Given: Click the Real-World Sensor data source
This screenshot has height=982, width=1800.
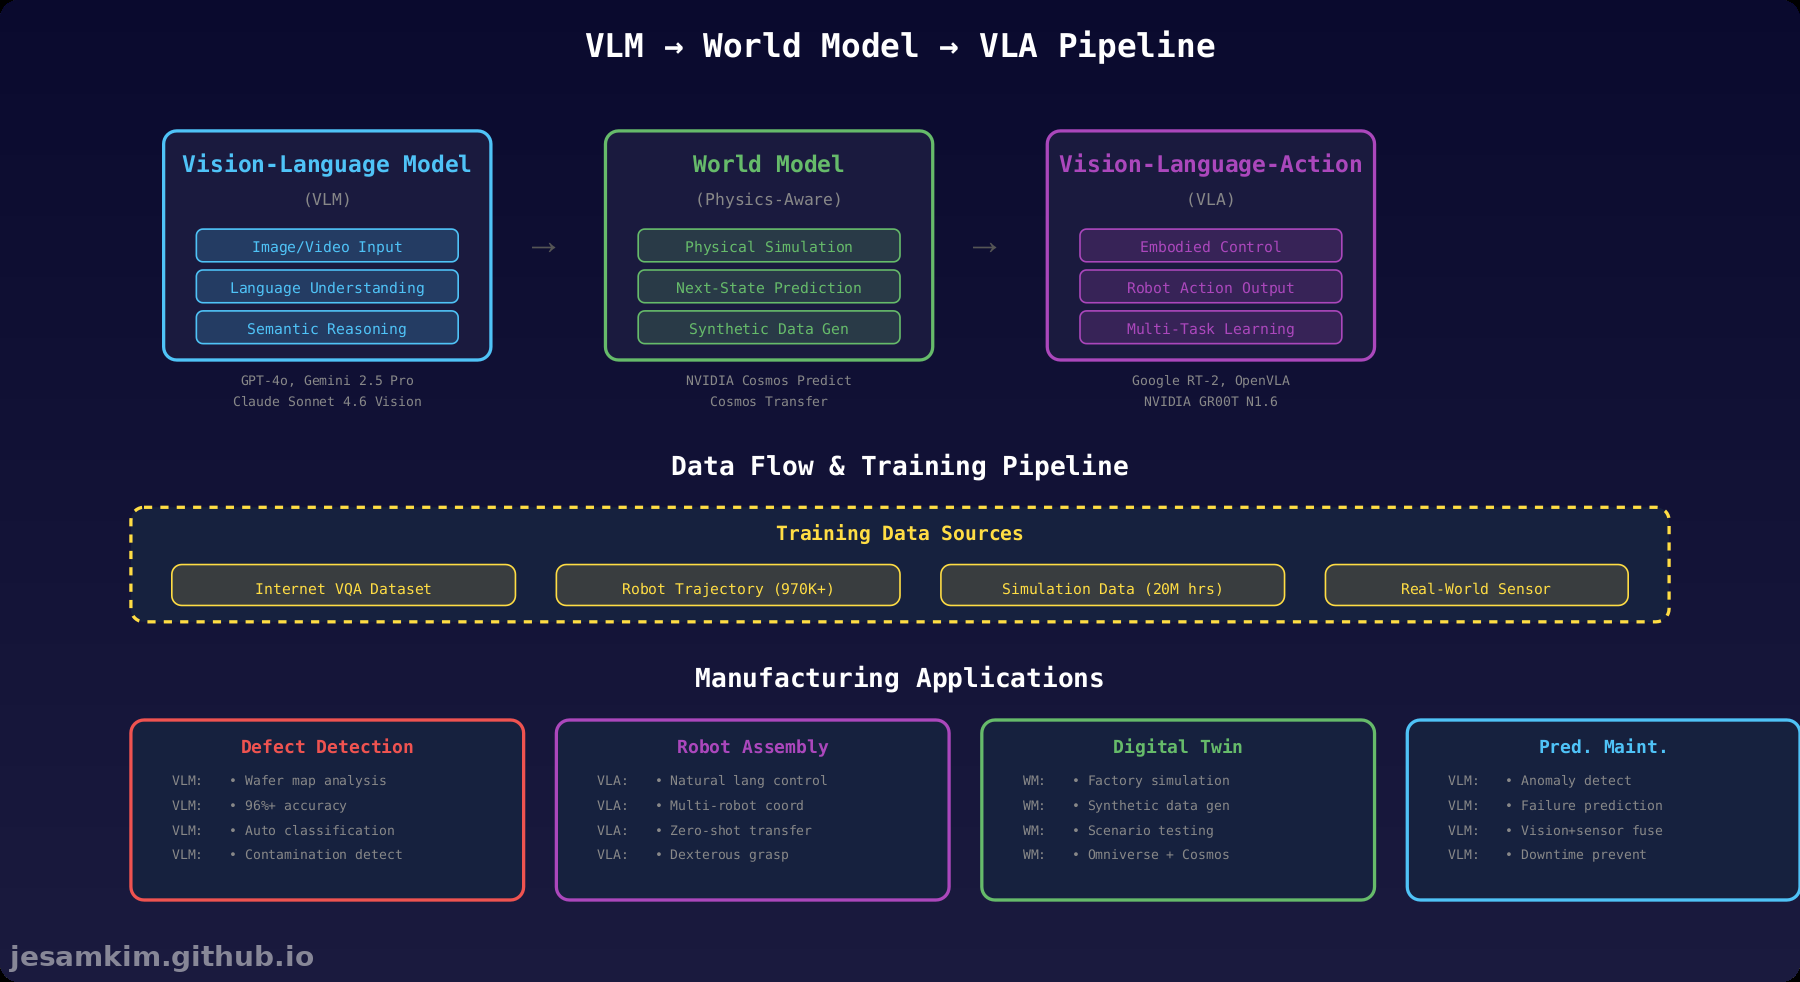Looking at the screenshot, I should pyautogui.click(x=1476, y=587).
